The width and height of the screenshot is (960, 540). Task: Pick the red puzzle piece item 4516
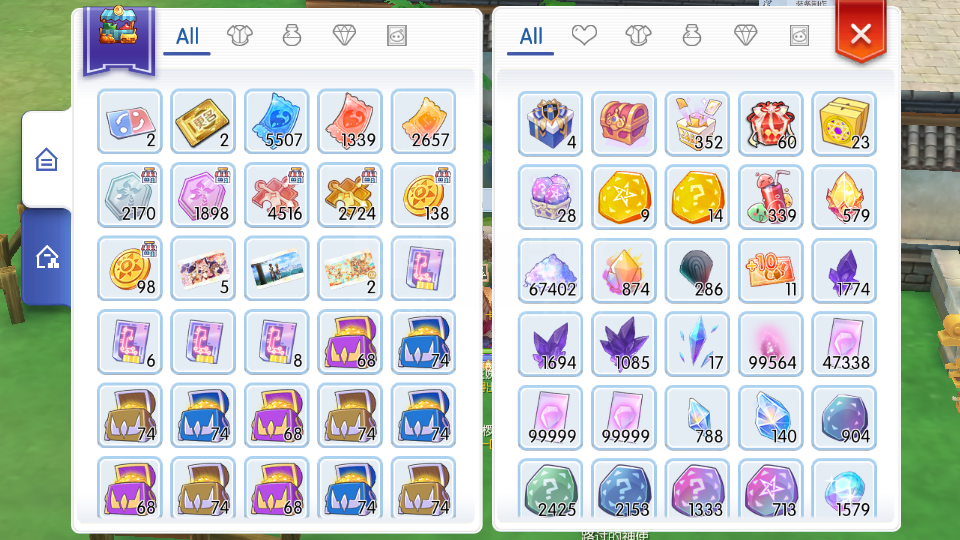click(x=277, y=195)
